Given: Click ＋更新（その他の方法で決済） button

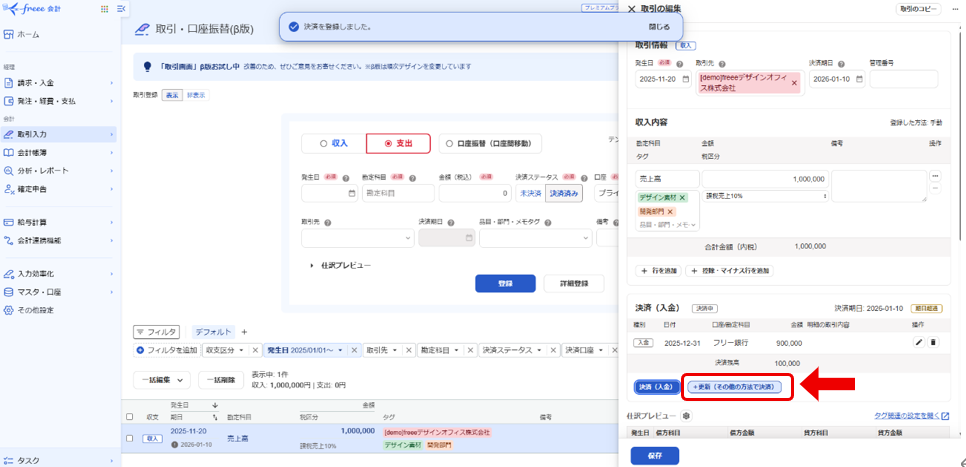Looking at the screenshot, I should click(734, 387).
